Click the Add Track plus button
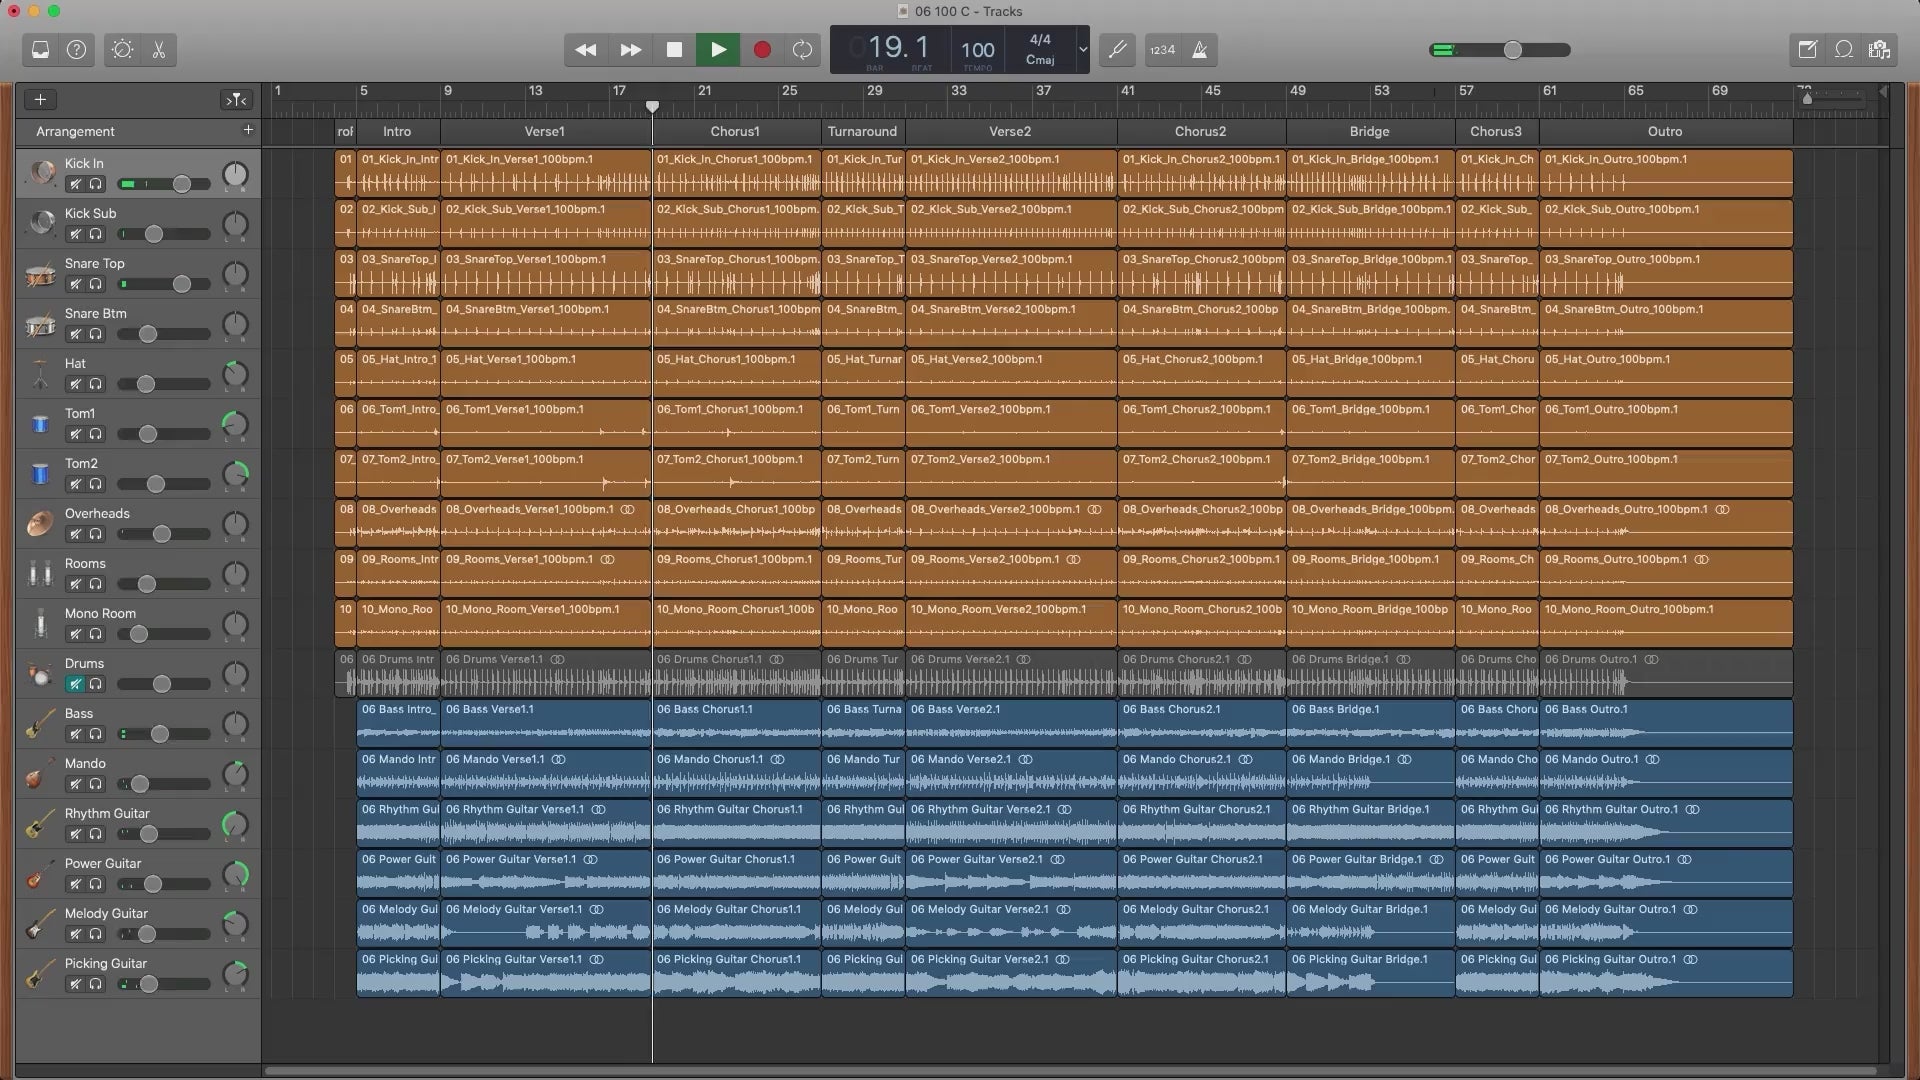Image resolution: width=1920 pixels, height=1080 pixels. [x=40, y=99]
